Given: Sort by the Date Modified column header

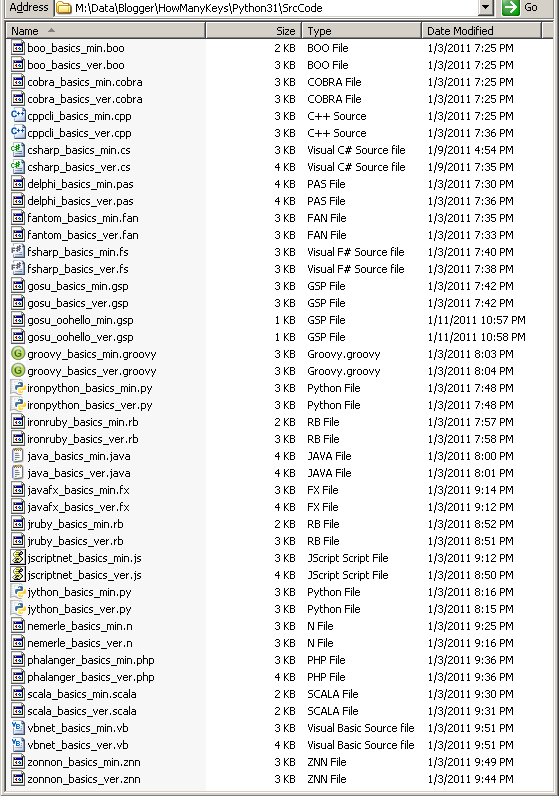Looking at the screenshot, I should tap(481, 31).
